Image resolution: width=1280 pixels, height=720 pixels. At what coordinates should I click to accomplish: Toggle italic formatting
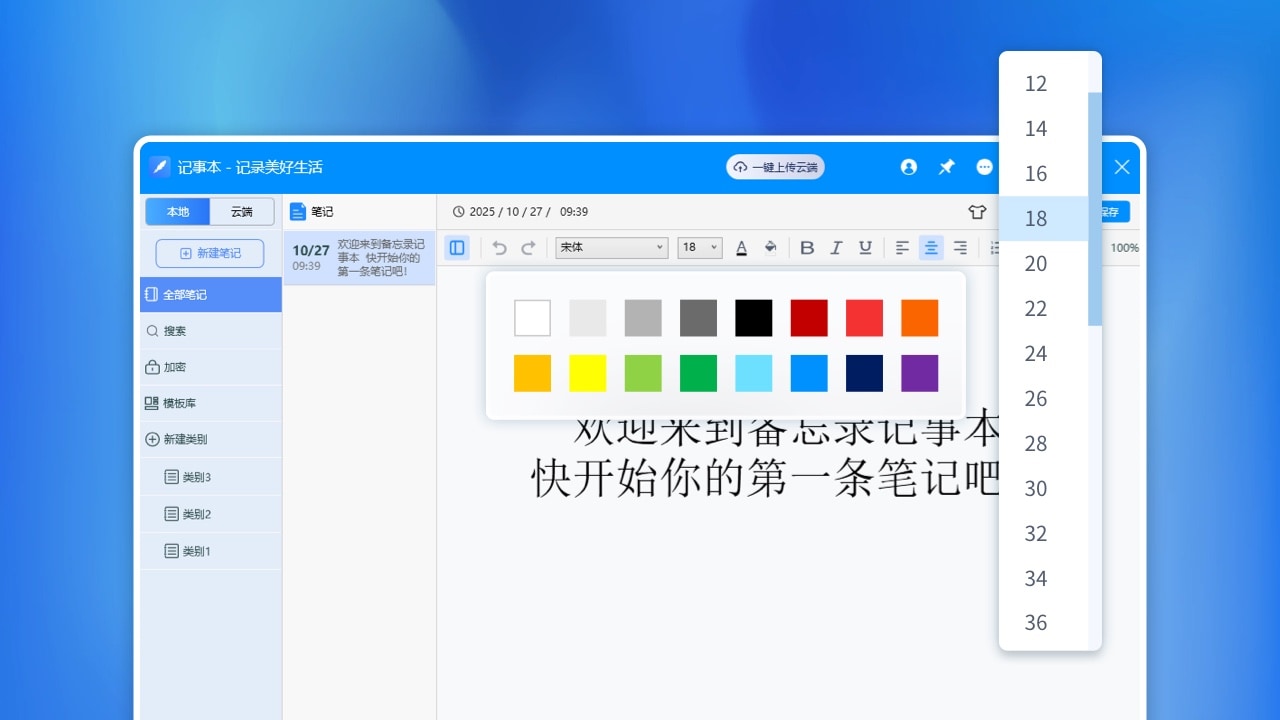836,247
